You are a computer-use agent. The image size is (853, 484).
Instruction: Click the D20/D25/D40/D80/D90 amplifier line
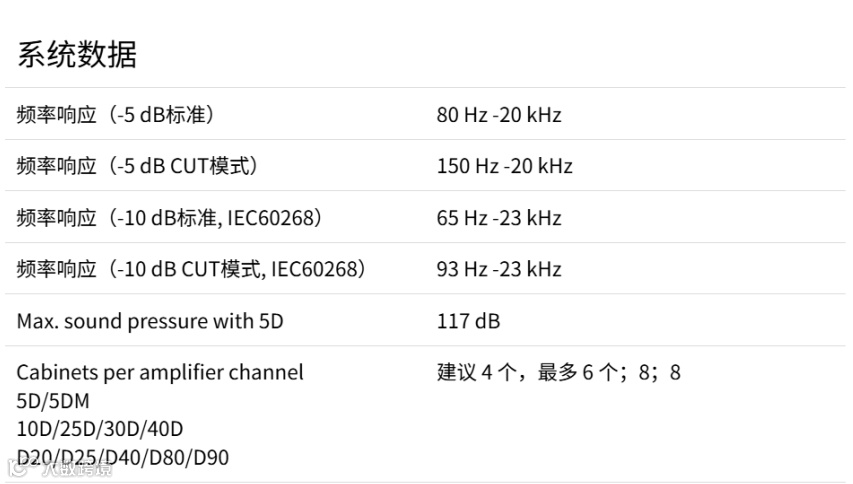[x=123, y=458]
